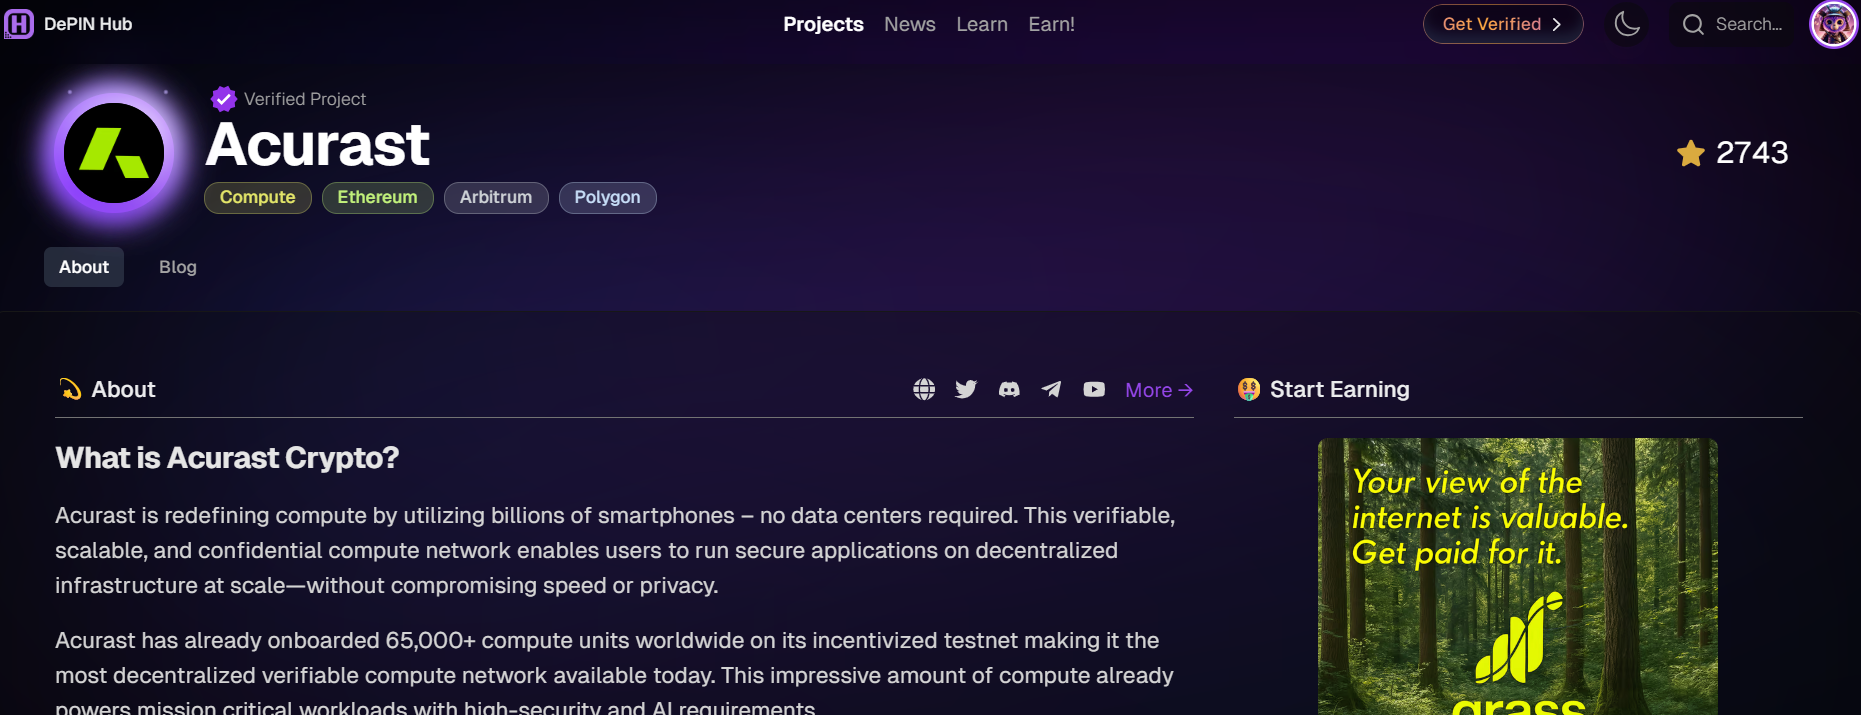1861x715 pixels.
Task: Open the Grass earning ad banner
Action: pos(1518,576)
